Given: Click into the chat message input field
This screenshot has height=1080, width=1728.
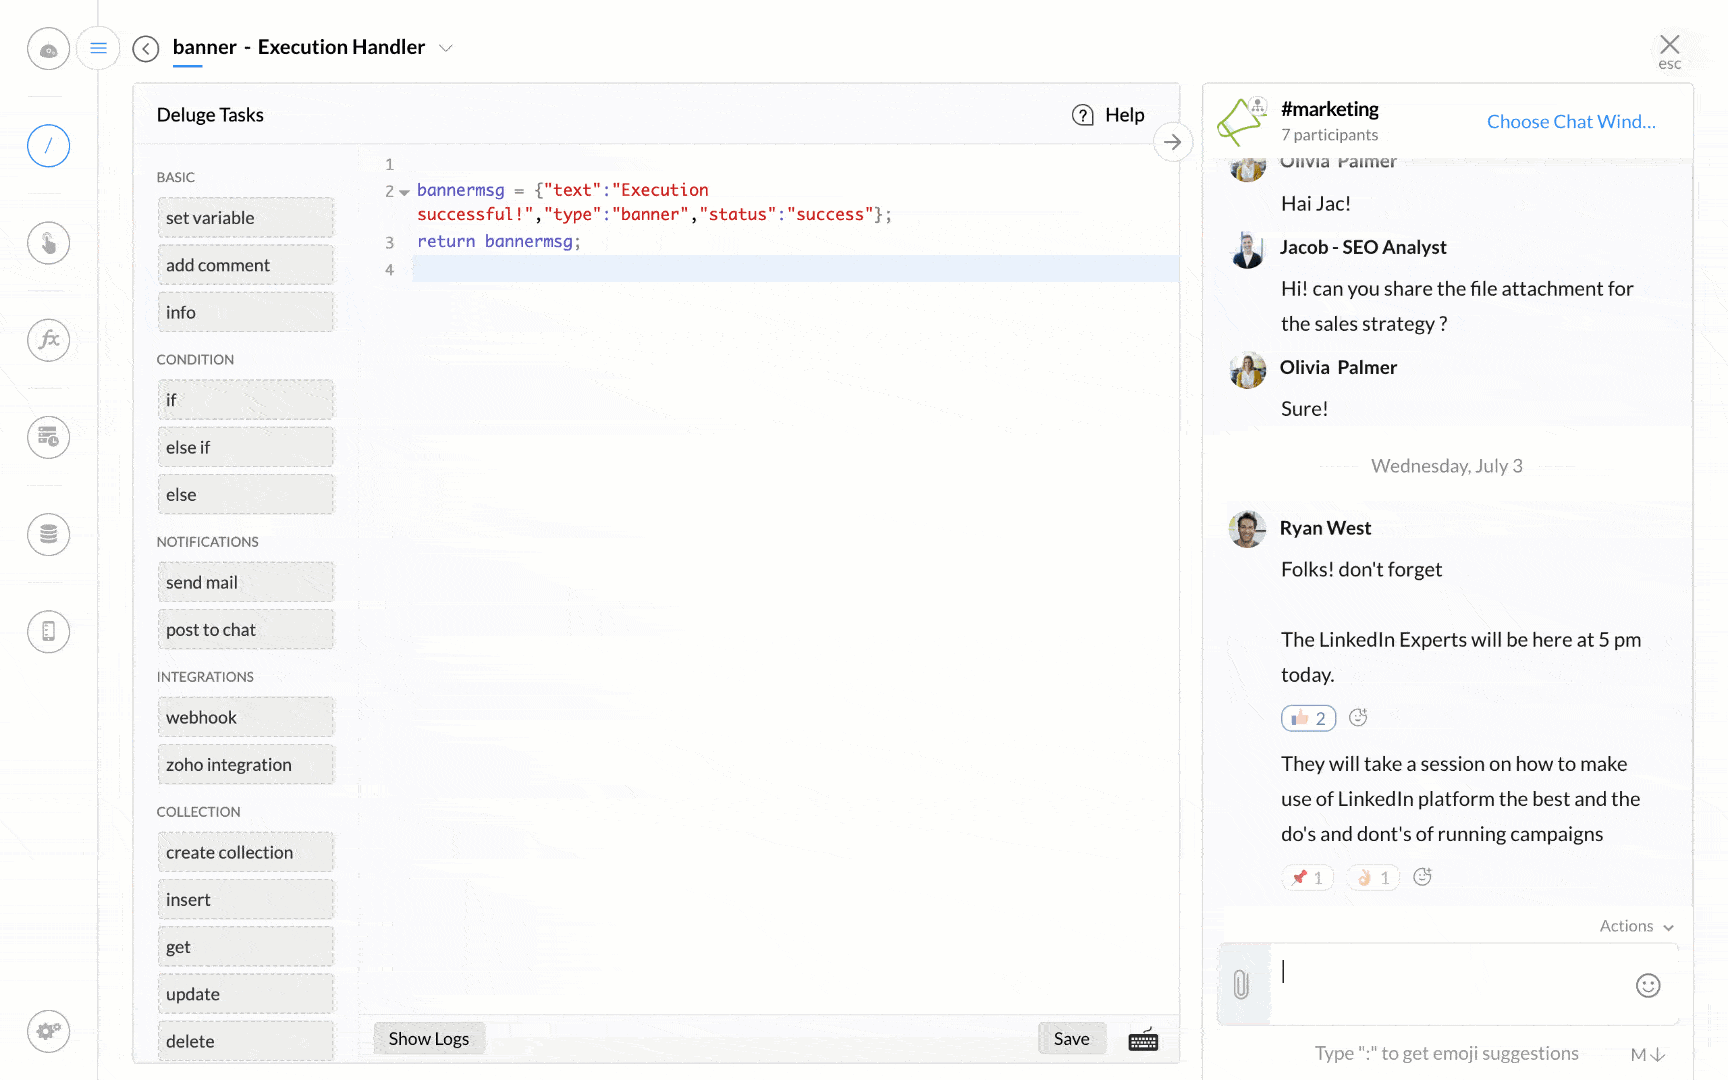Looking at the screenshot, I should click(1450, 984).
